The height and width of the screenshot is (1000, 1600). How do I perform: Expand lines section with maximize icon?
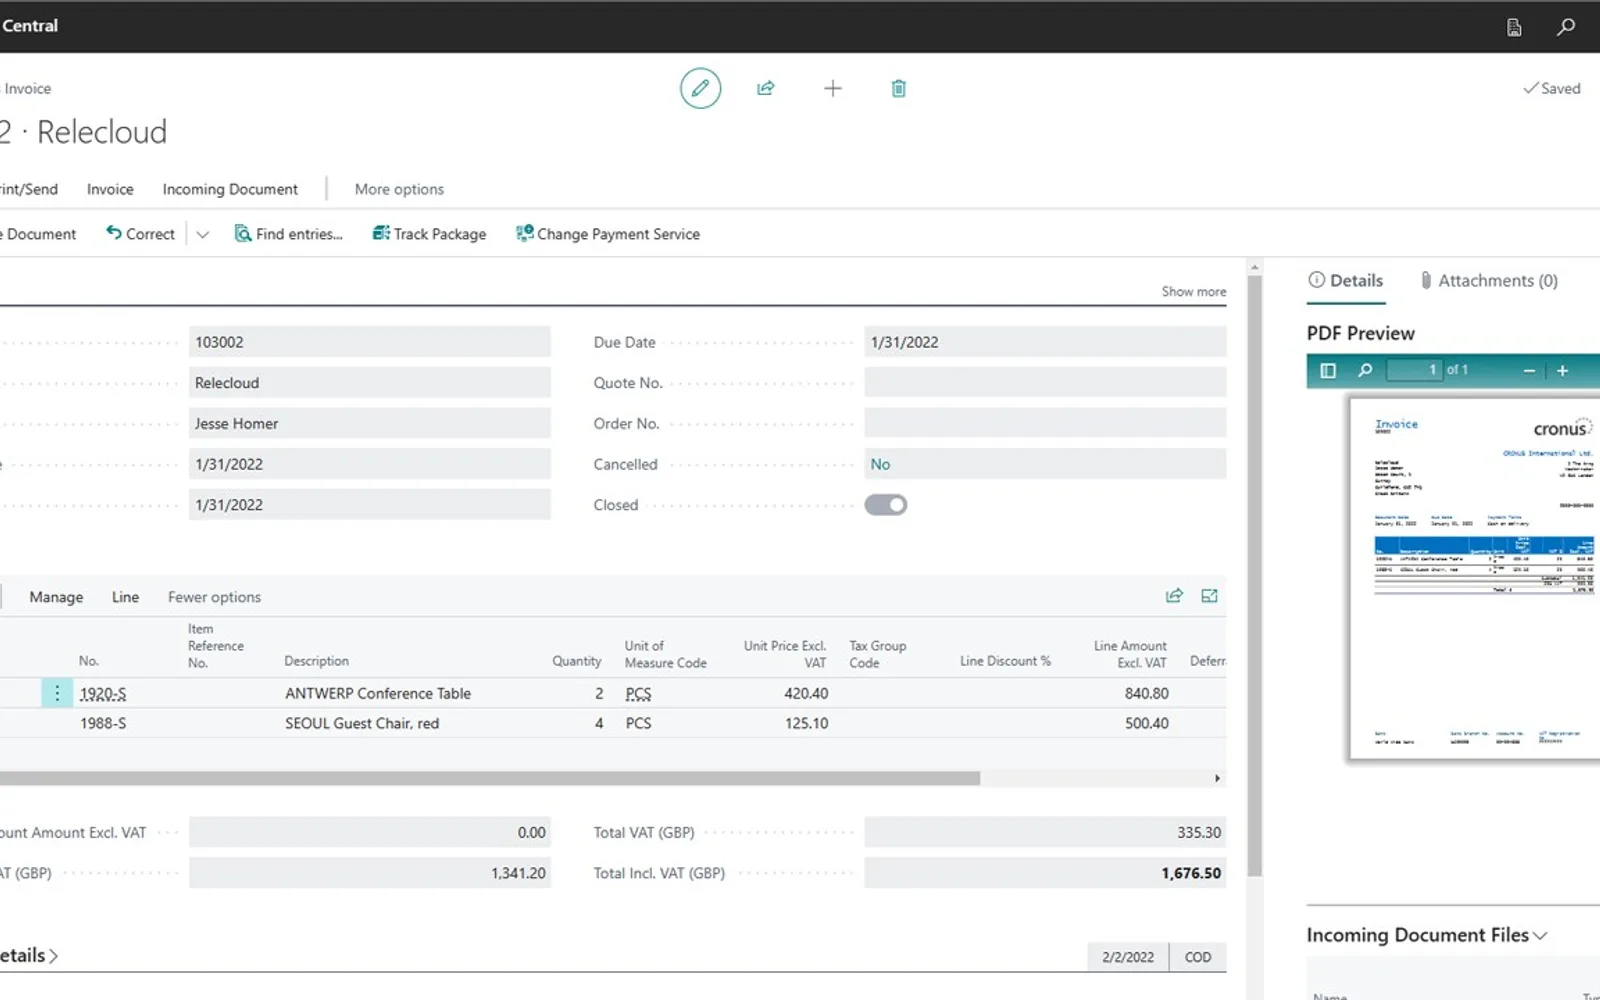point(1209,596)
